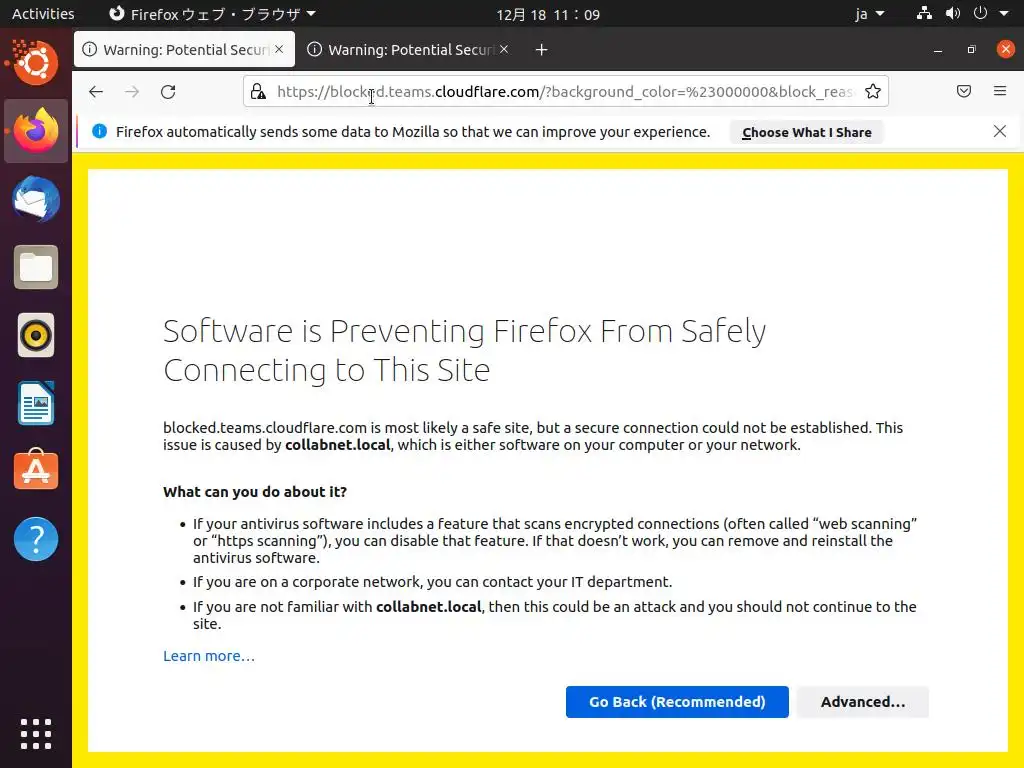1024x768 pixels.
Task: Click the back navigation arrow
Action: click(96, 92)
